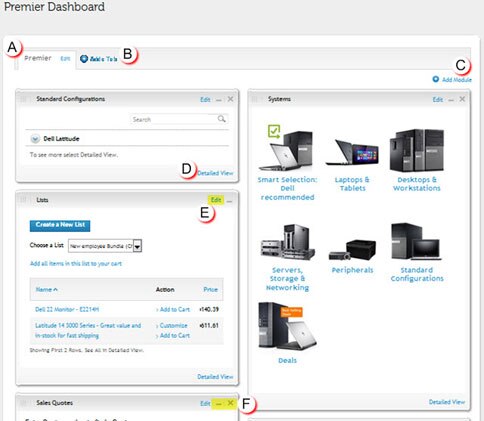Click the Lists module drag handle

coord(23,200)
